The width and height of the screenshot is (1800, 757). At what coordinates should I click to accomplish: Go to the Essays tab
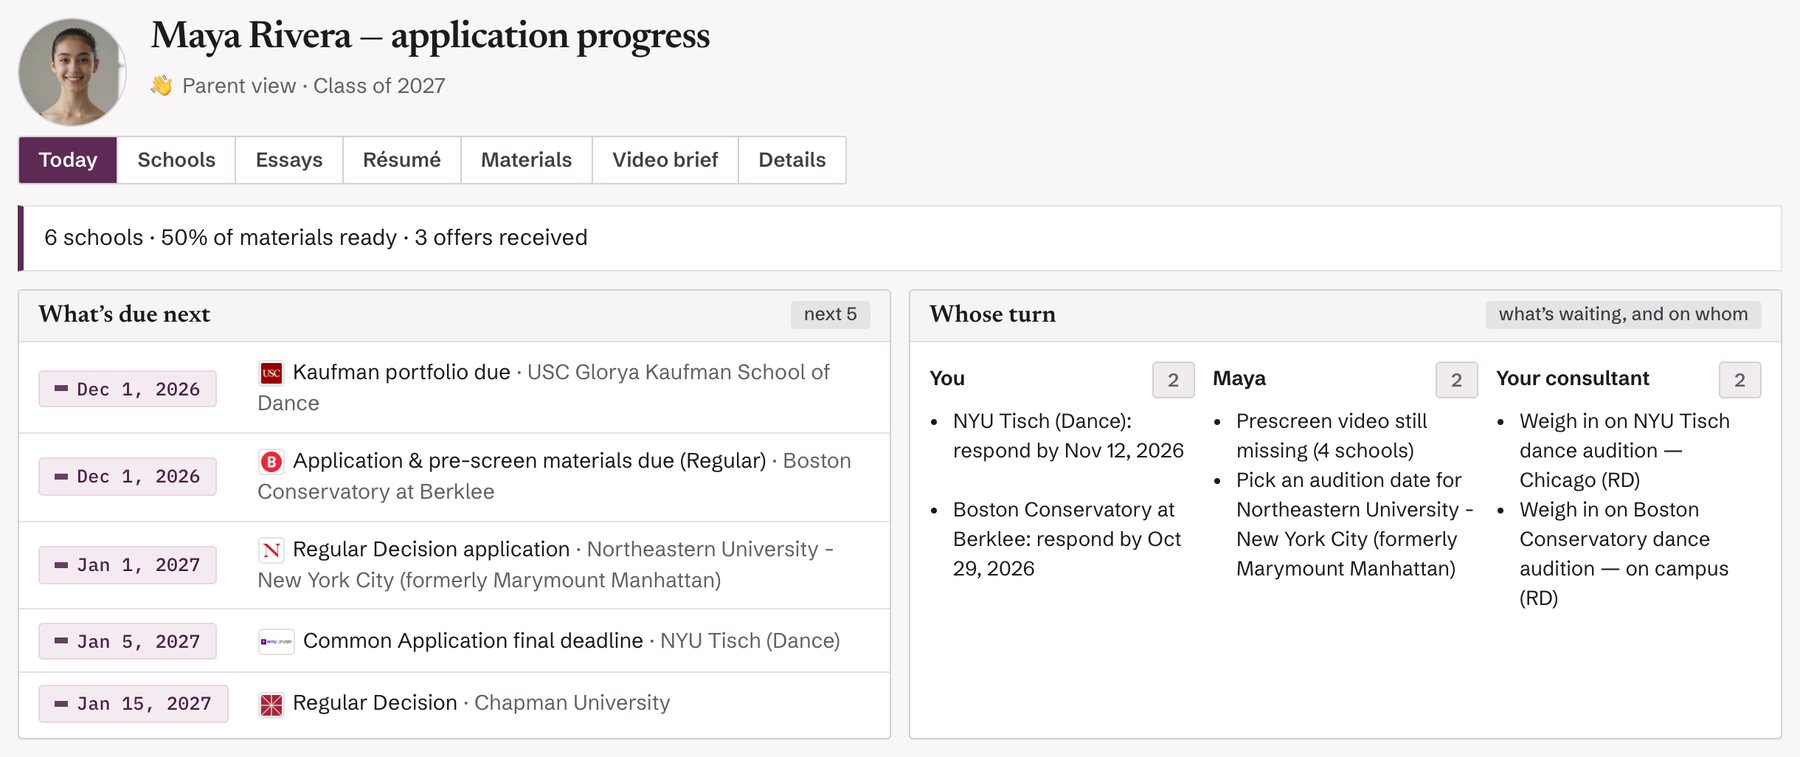pos(289,160)
